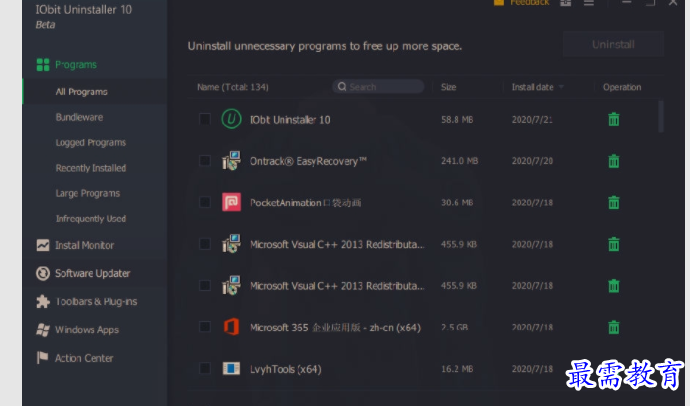Viewport: 690px width, 406px height.
Task: Click the Action Center flag icon
Action: pos(42,358)
